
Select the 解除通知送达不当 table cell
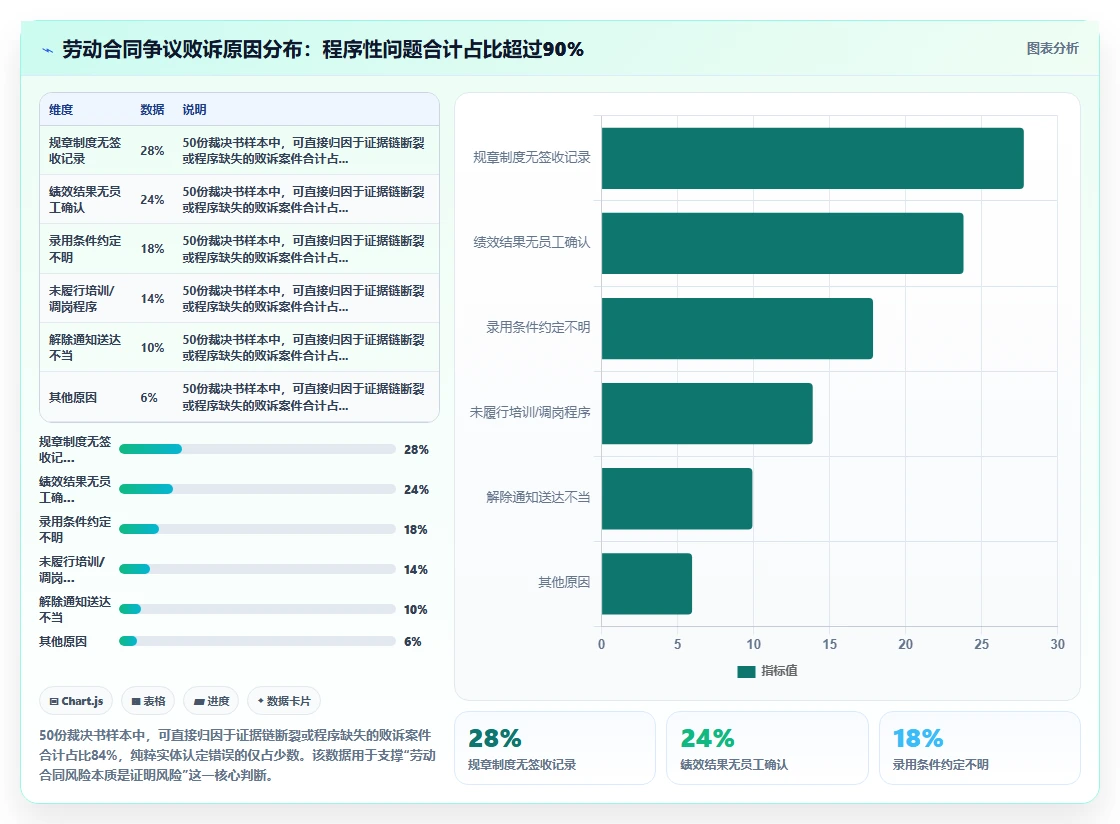(x=85, y=347)
